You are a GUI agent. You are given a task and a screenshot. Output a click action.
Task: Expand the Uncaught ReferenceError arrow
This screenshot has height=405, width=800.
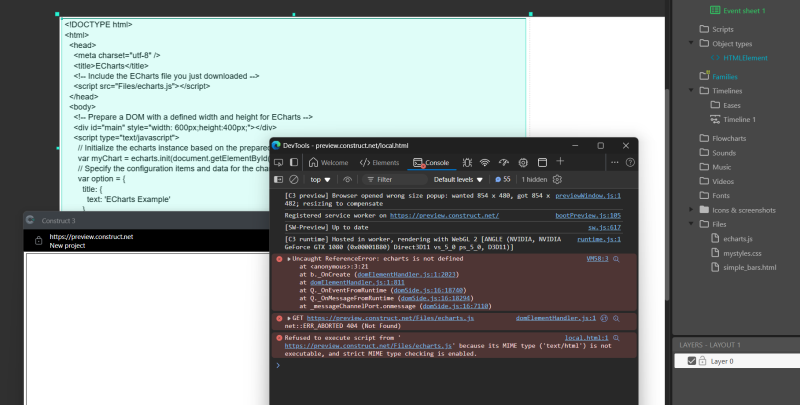coord(289,259)
